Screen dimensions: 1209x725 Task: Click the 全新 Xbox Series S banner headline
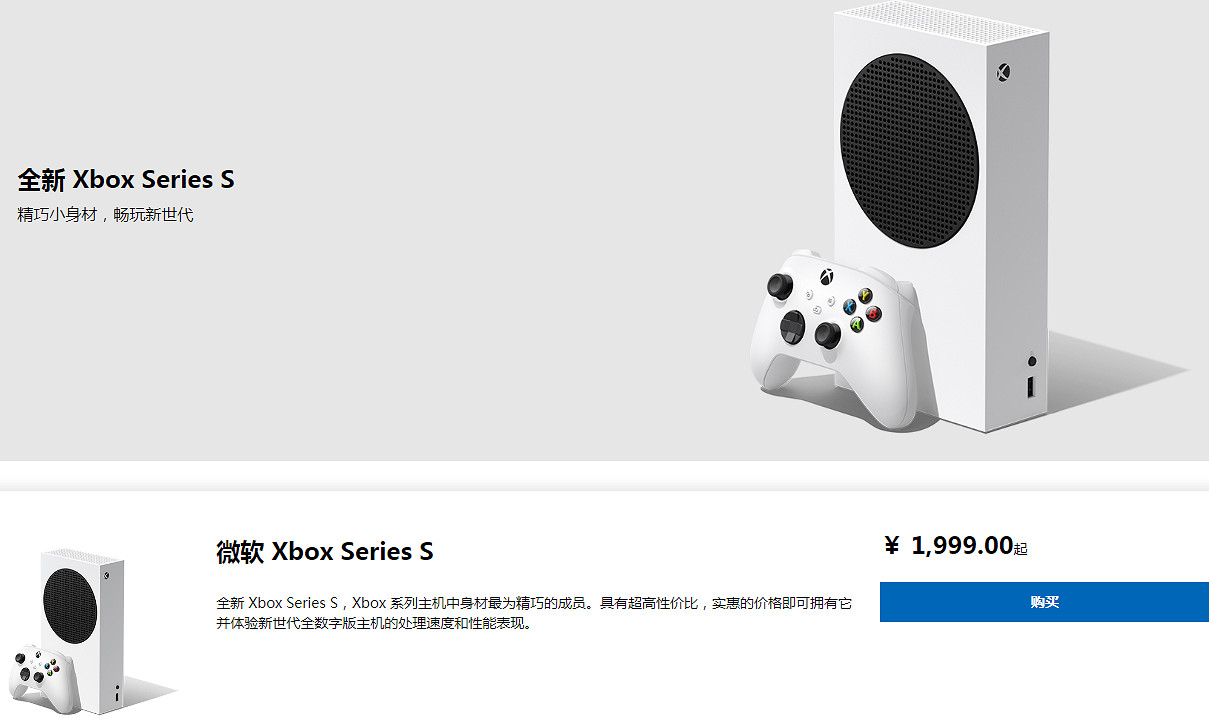coord(127,179)
